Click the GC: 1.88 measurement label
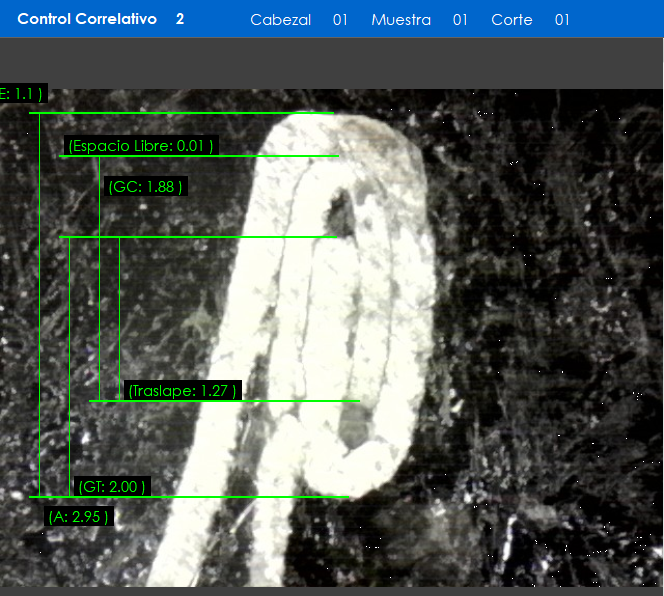This screenshot has height=596, width=664. [145, 187]
